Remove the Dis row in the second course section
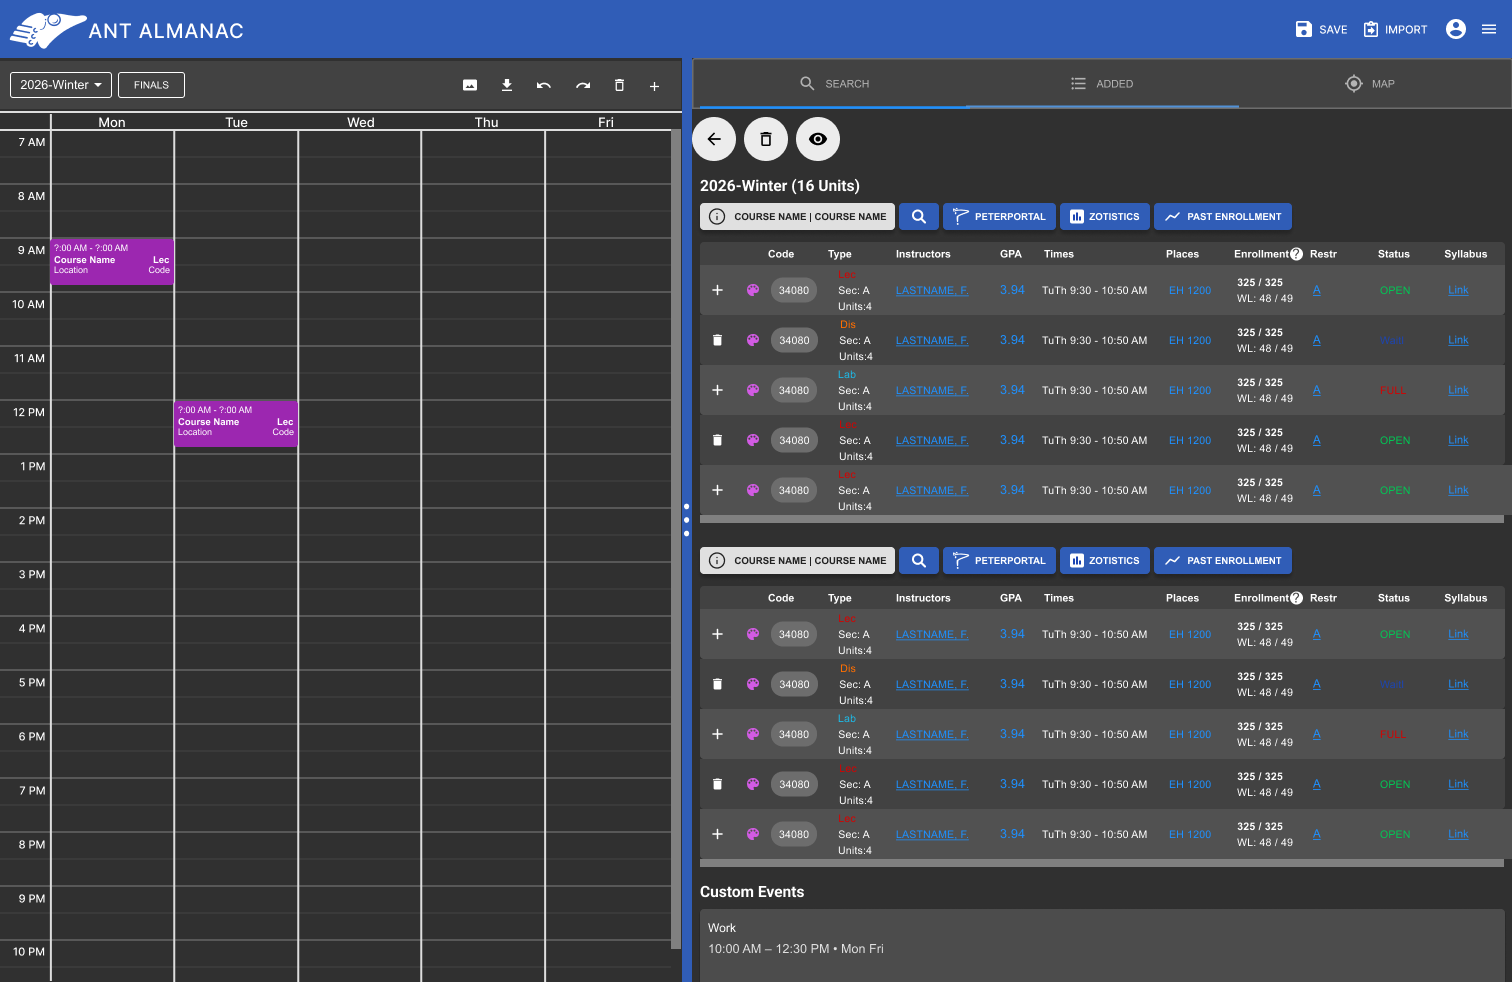 717,684
